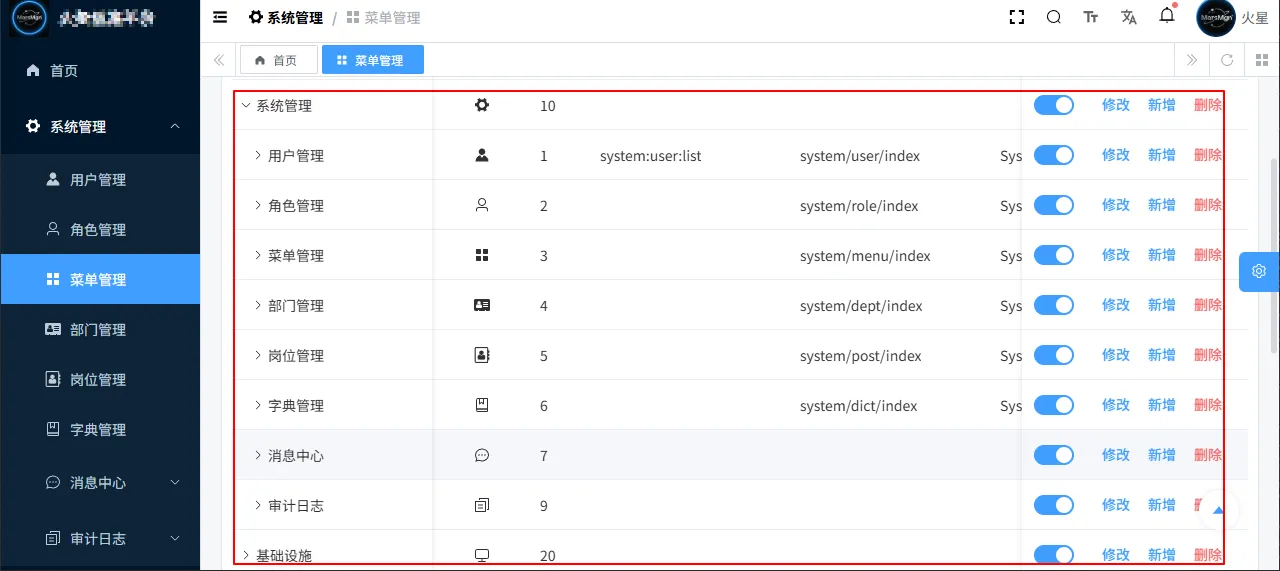
Task: Click the back-to-top arrow button
Action: tap(1218, 510)
